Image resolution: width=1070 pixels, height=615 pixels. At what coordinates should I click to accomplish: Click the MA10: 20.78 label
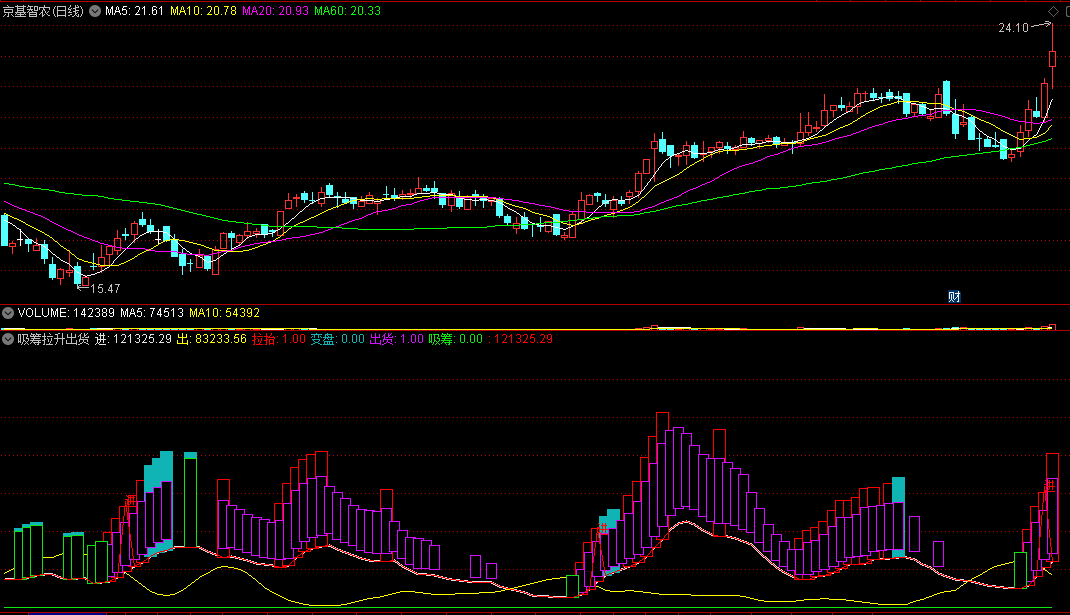[203, 11]
